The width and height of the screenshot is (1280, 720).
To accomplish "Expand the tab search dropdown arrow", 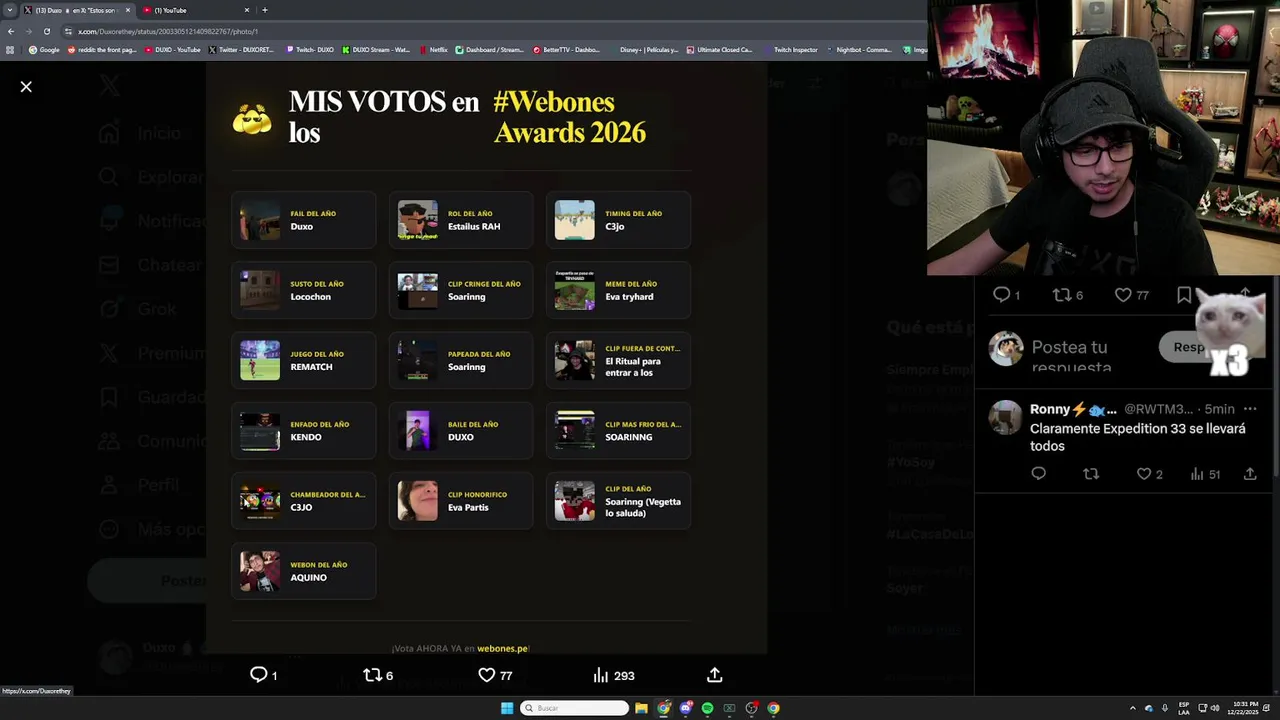I will (x=9, y=10).
